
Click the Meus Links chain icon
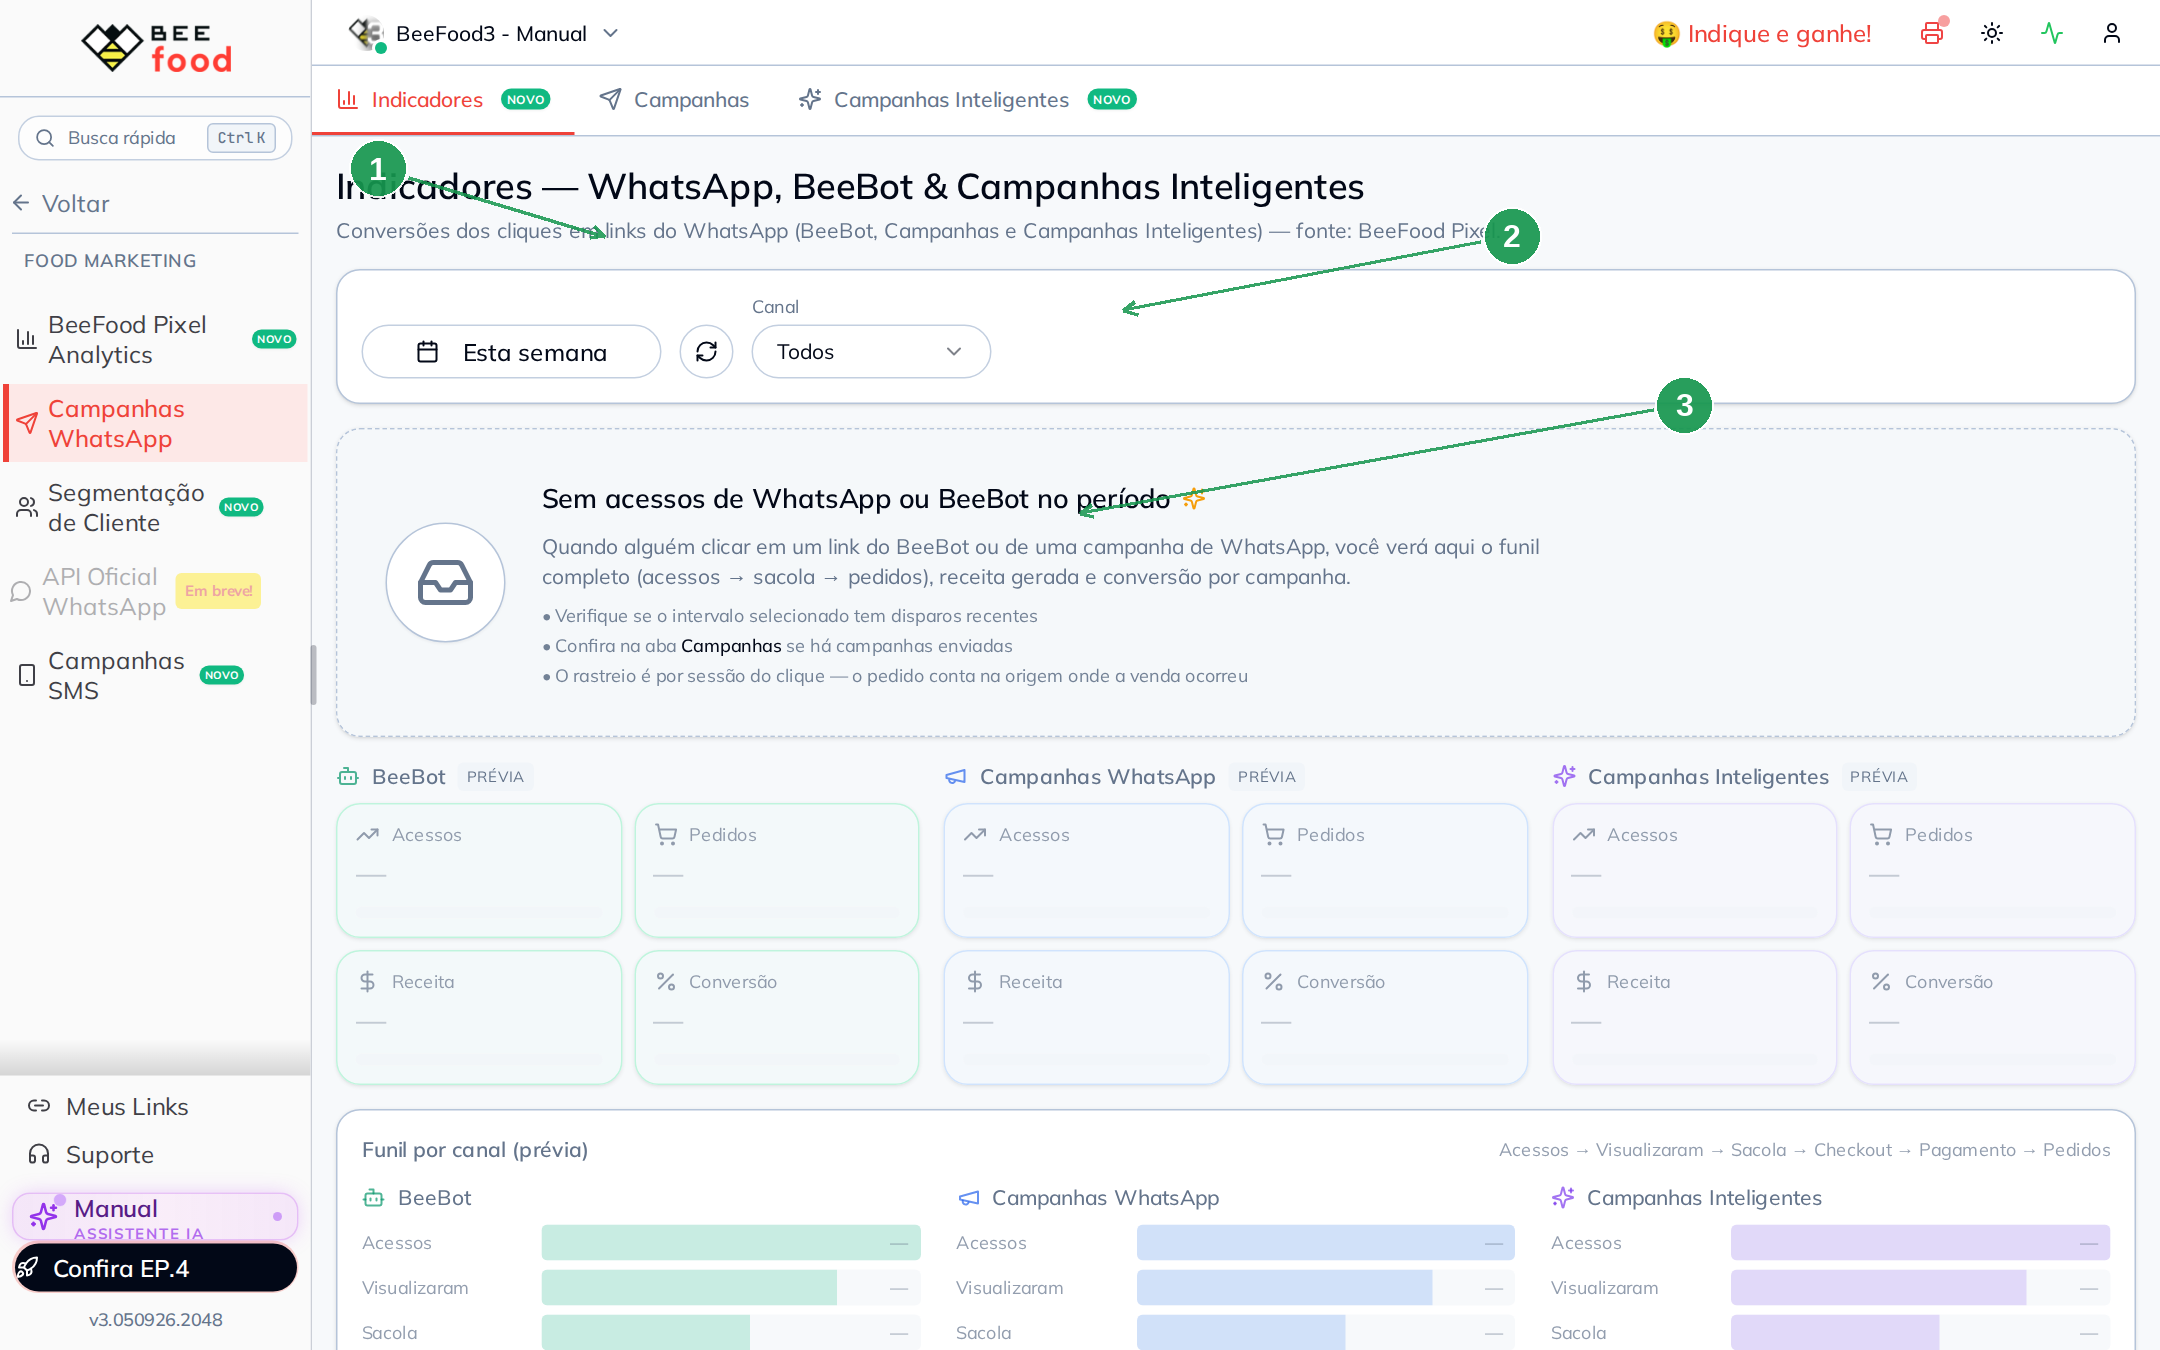(39, 1106)
